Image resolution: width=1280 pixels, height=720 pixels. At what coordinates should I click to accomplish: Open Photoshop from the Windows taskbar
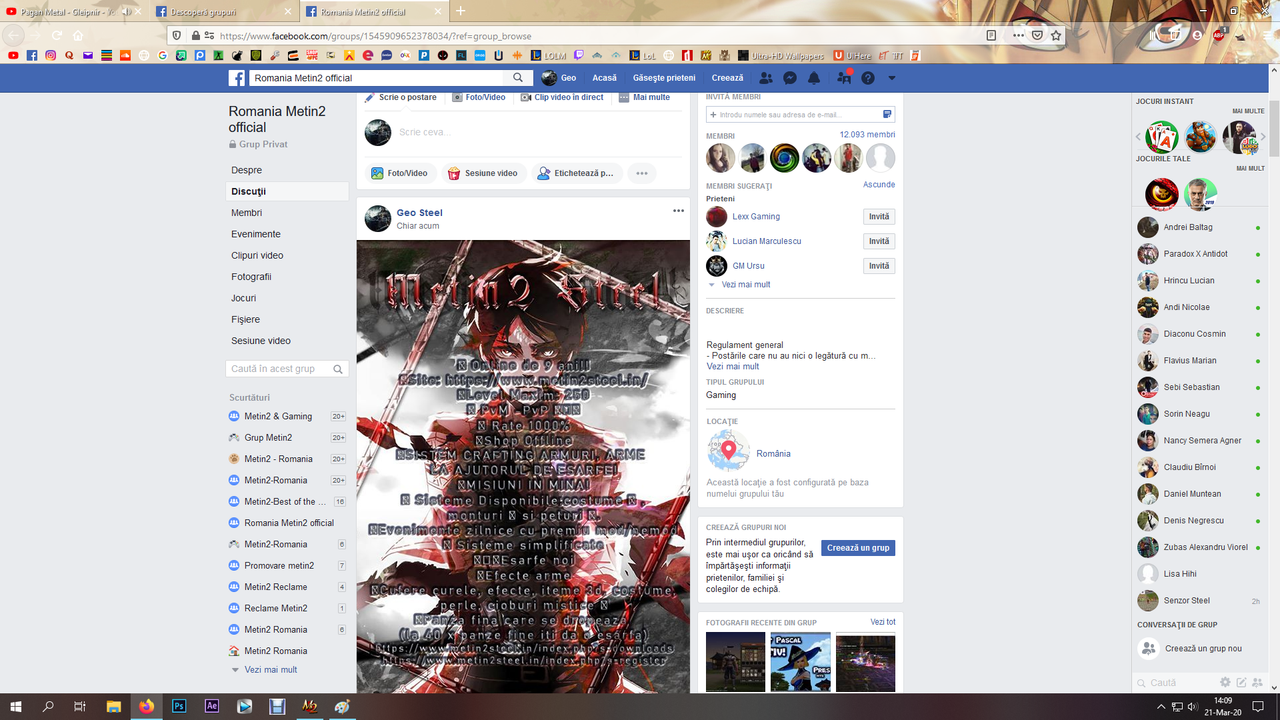[179, 706]
